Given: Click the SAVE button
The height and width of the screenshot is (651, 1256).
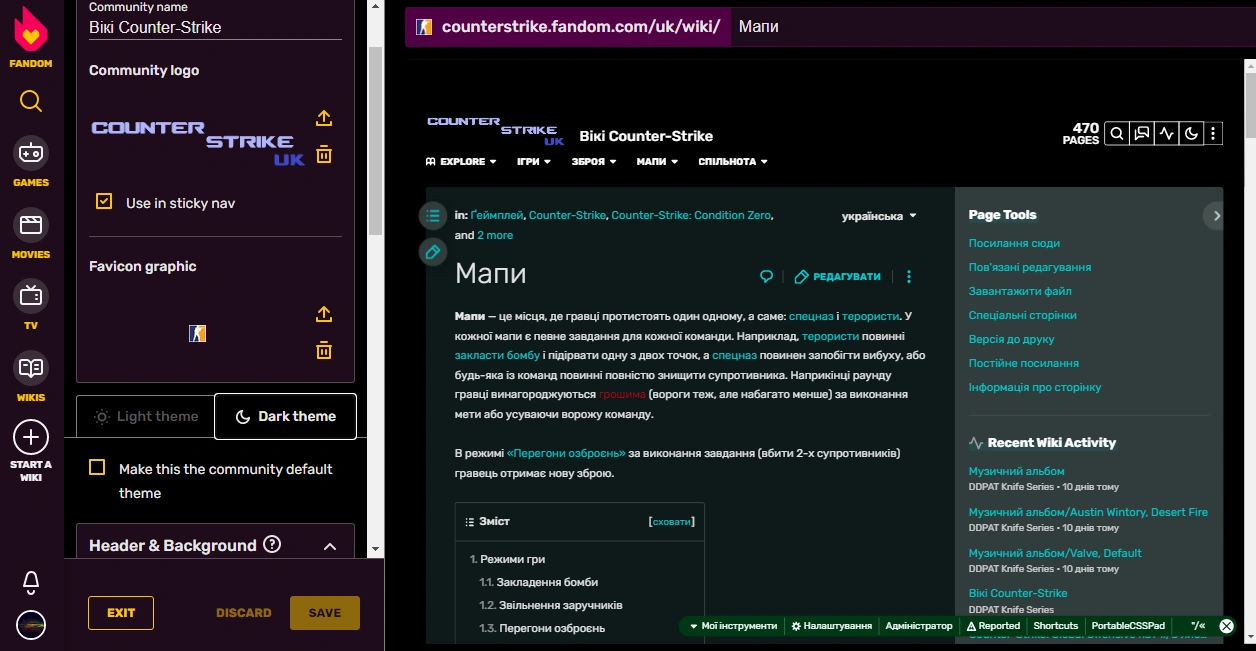Looking at the screenshot, I should pos(325,613).
